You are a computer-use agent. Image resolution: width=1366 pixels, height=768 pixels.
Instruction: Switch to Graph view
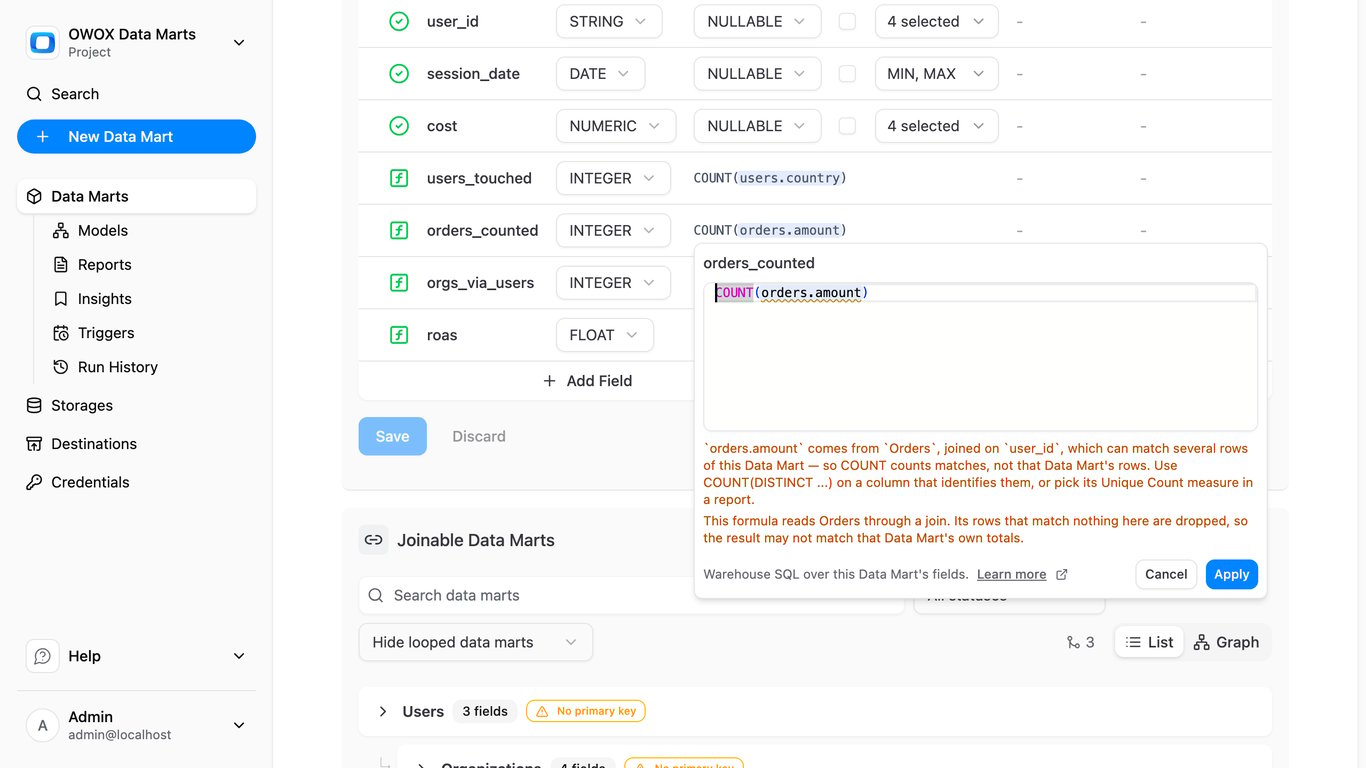tap(1226, 642)
